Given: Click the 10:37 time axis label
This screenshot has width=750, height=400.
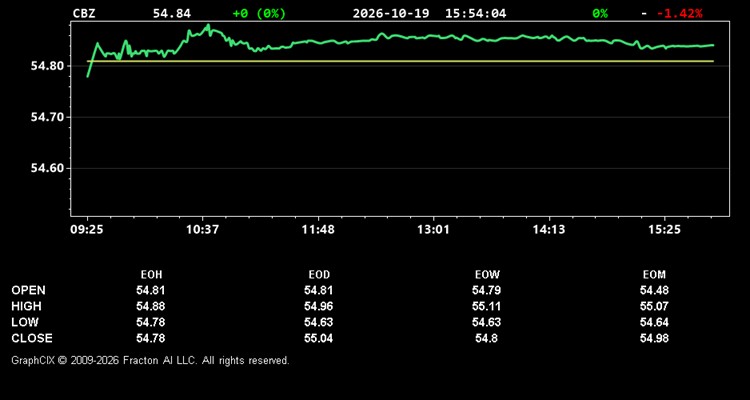Looking at the screenshot, I should (x=202, y=230).
